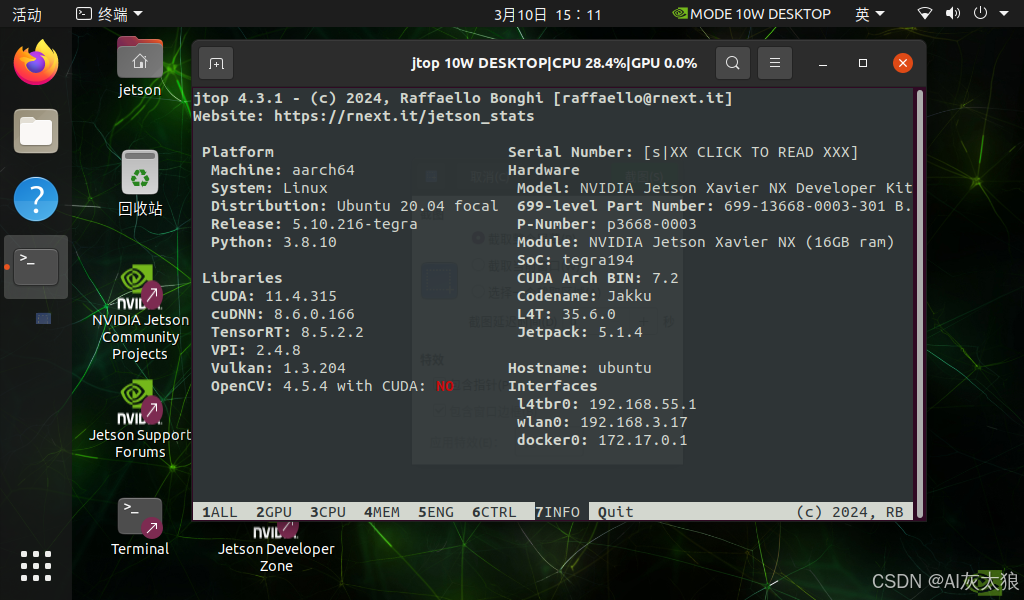Open the terminal search tool
The image size is (1024, 600).
click(x=733, y=63)
